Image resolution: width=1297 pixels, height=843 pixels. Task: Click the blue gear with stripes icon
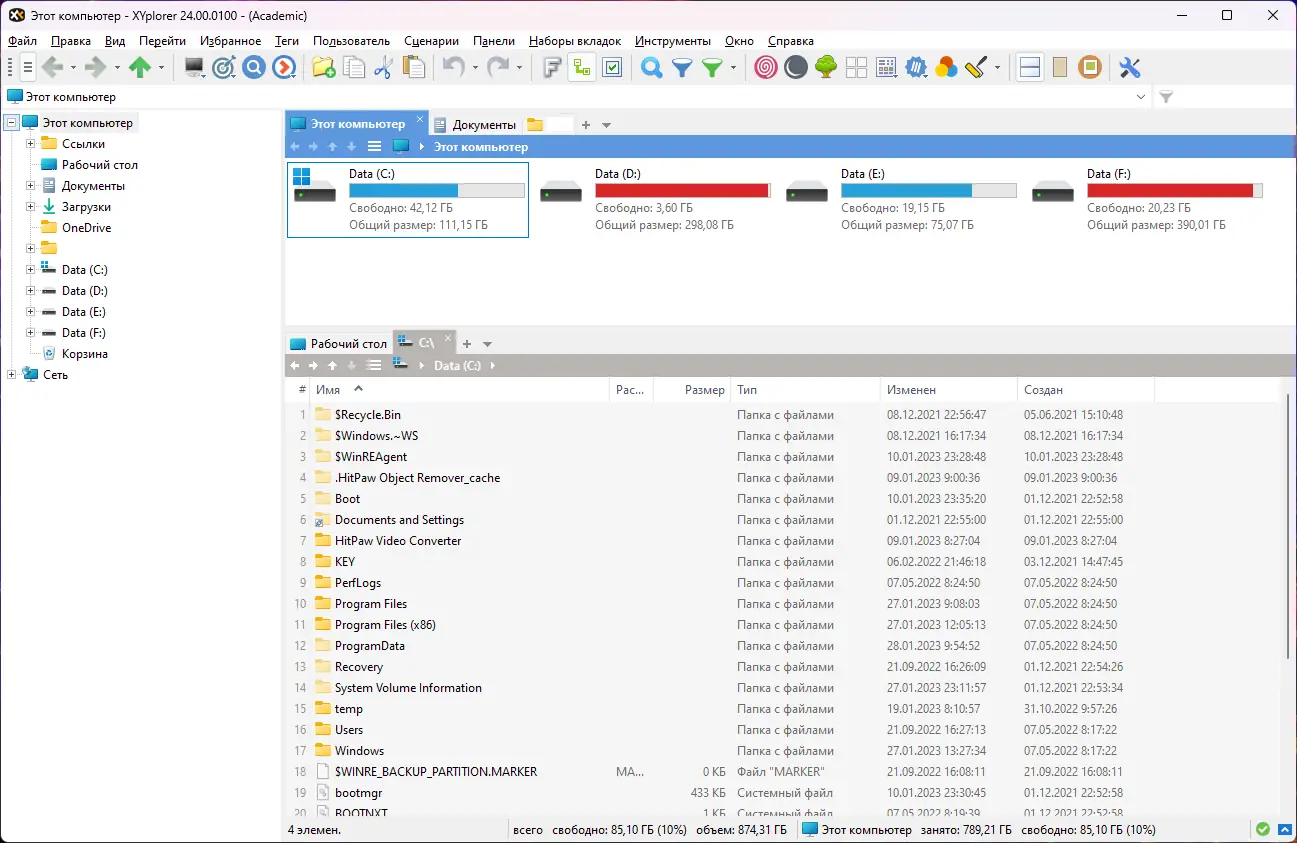click(x=916, y=67)
